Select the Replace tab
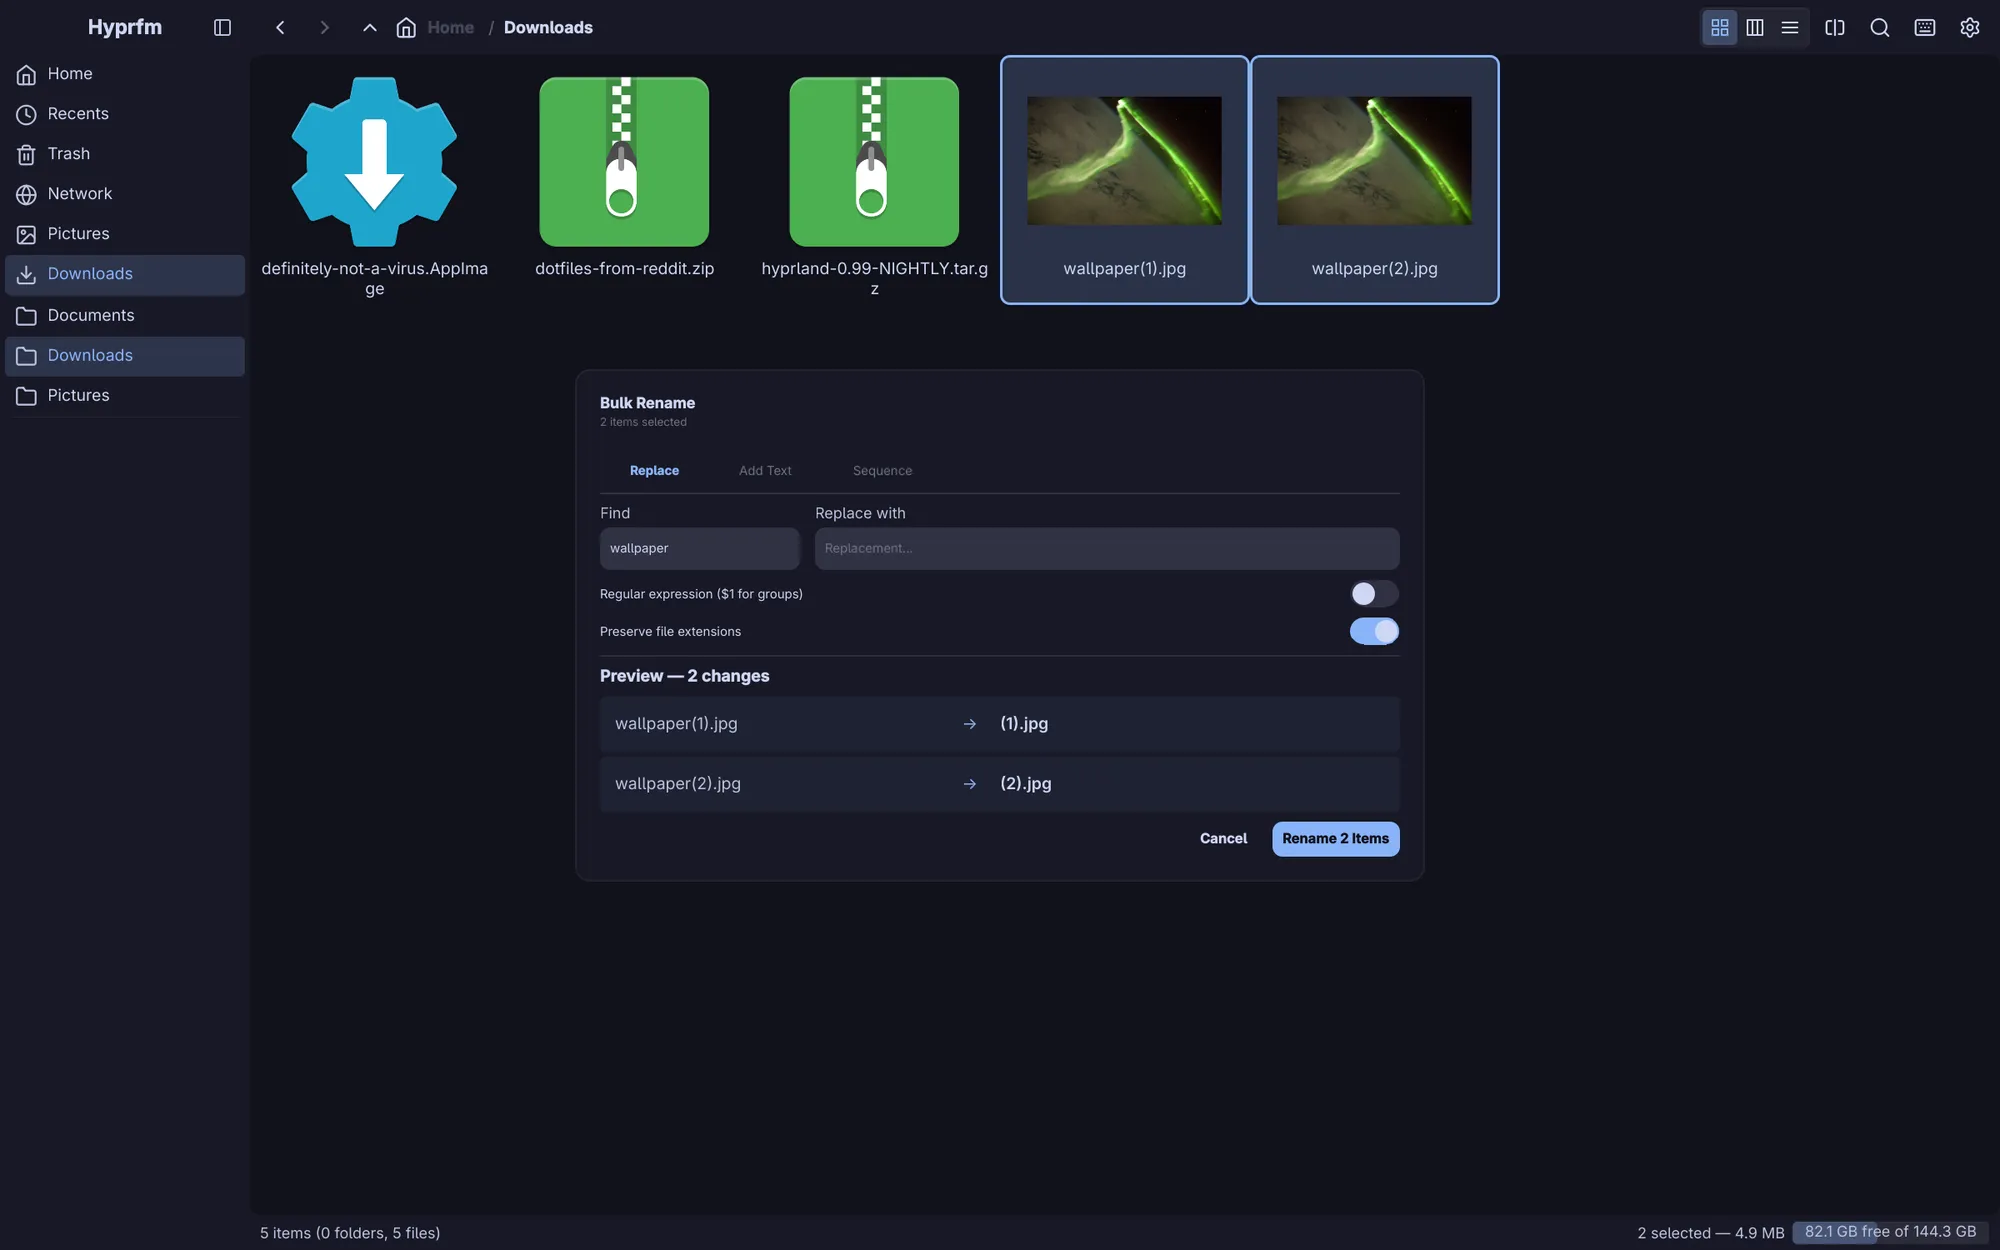The height and width of the screenshot is (1250, 2000). tap(654, 471)
